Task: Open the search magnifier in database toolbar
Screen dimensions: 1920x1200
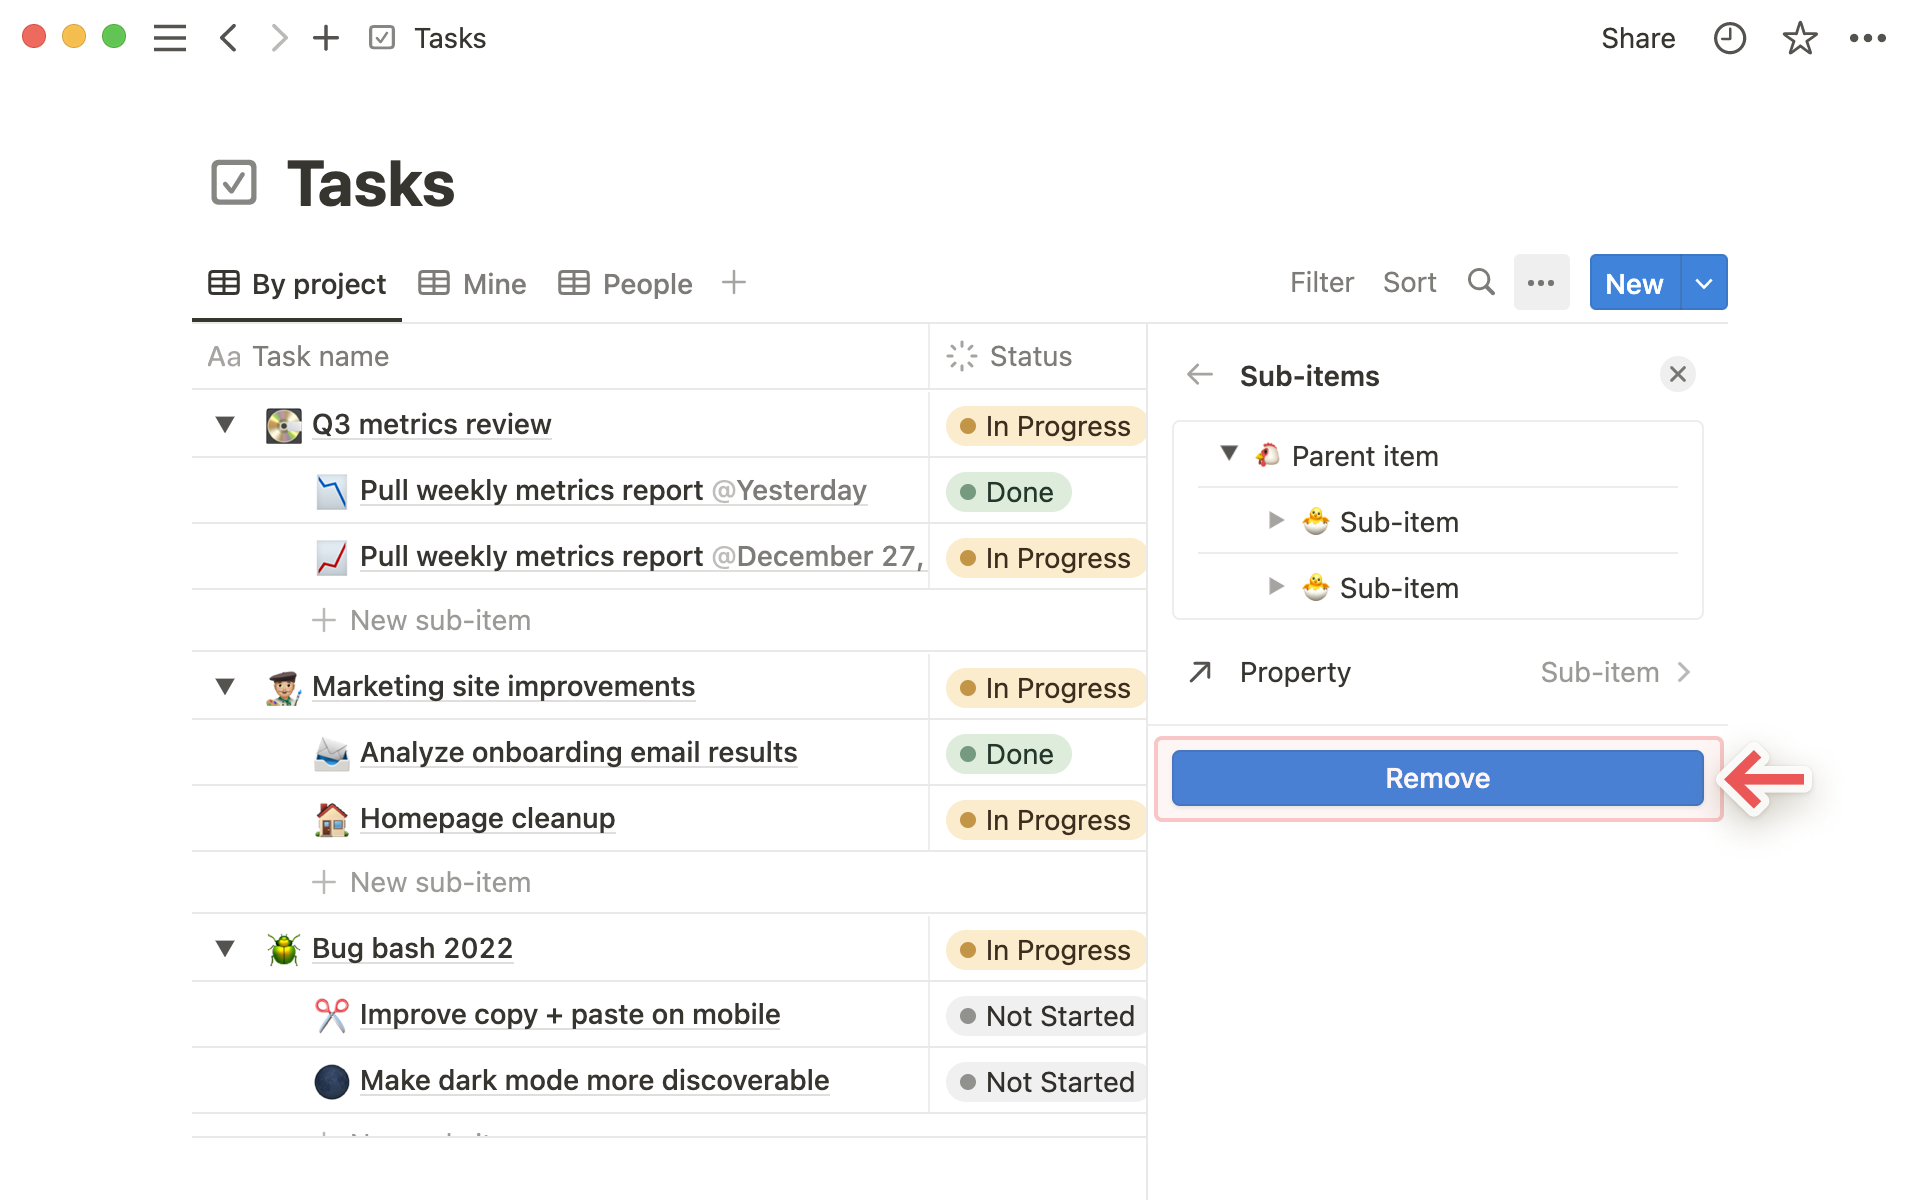Action: pyautogui.click(x=1481, y=283)
